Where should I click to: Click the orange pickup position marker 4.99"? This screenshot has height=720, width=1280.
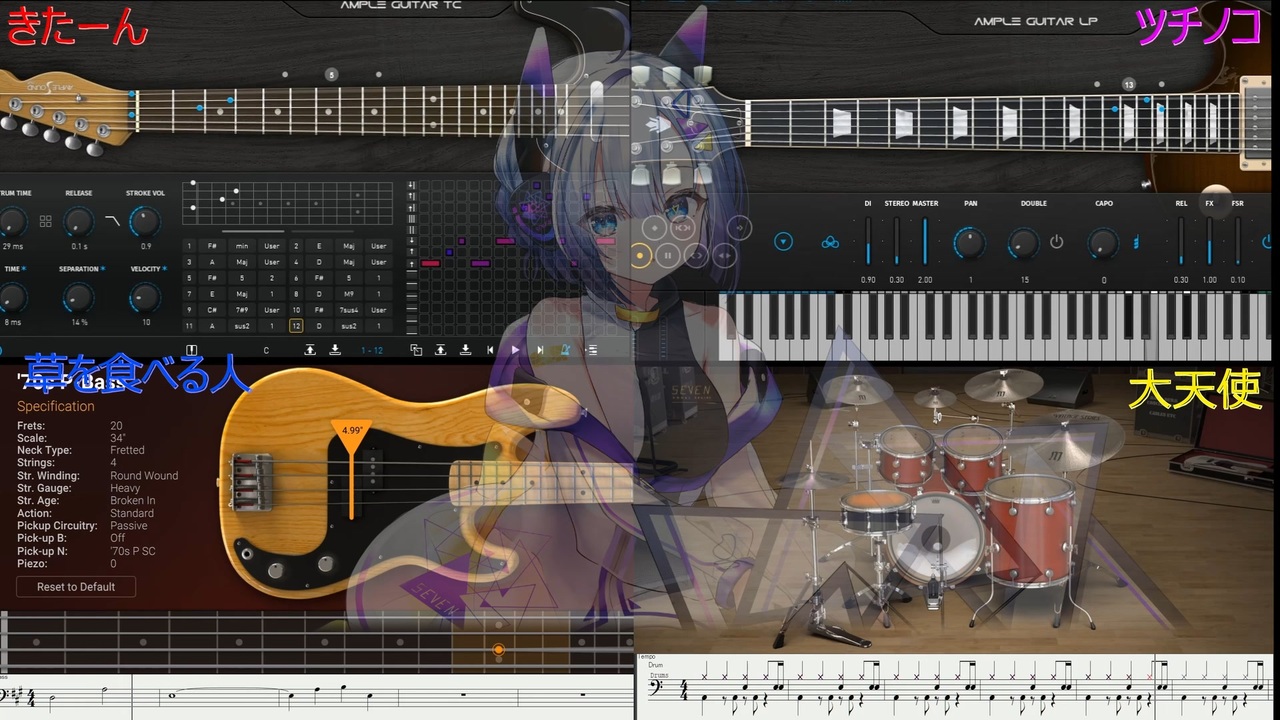pyautogui.click(x=351, y=432)
